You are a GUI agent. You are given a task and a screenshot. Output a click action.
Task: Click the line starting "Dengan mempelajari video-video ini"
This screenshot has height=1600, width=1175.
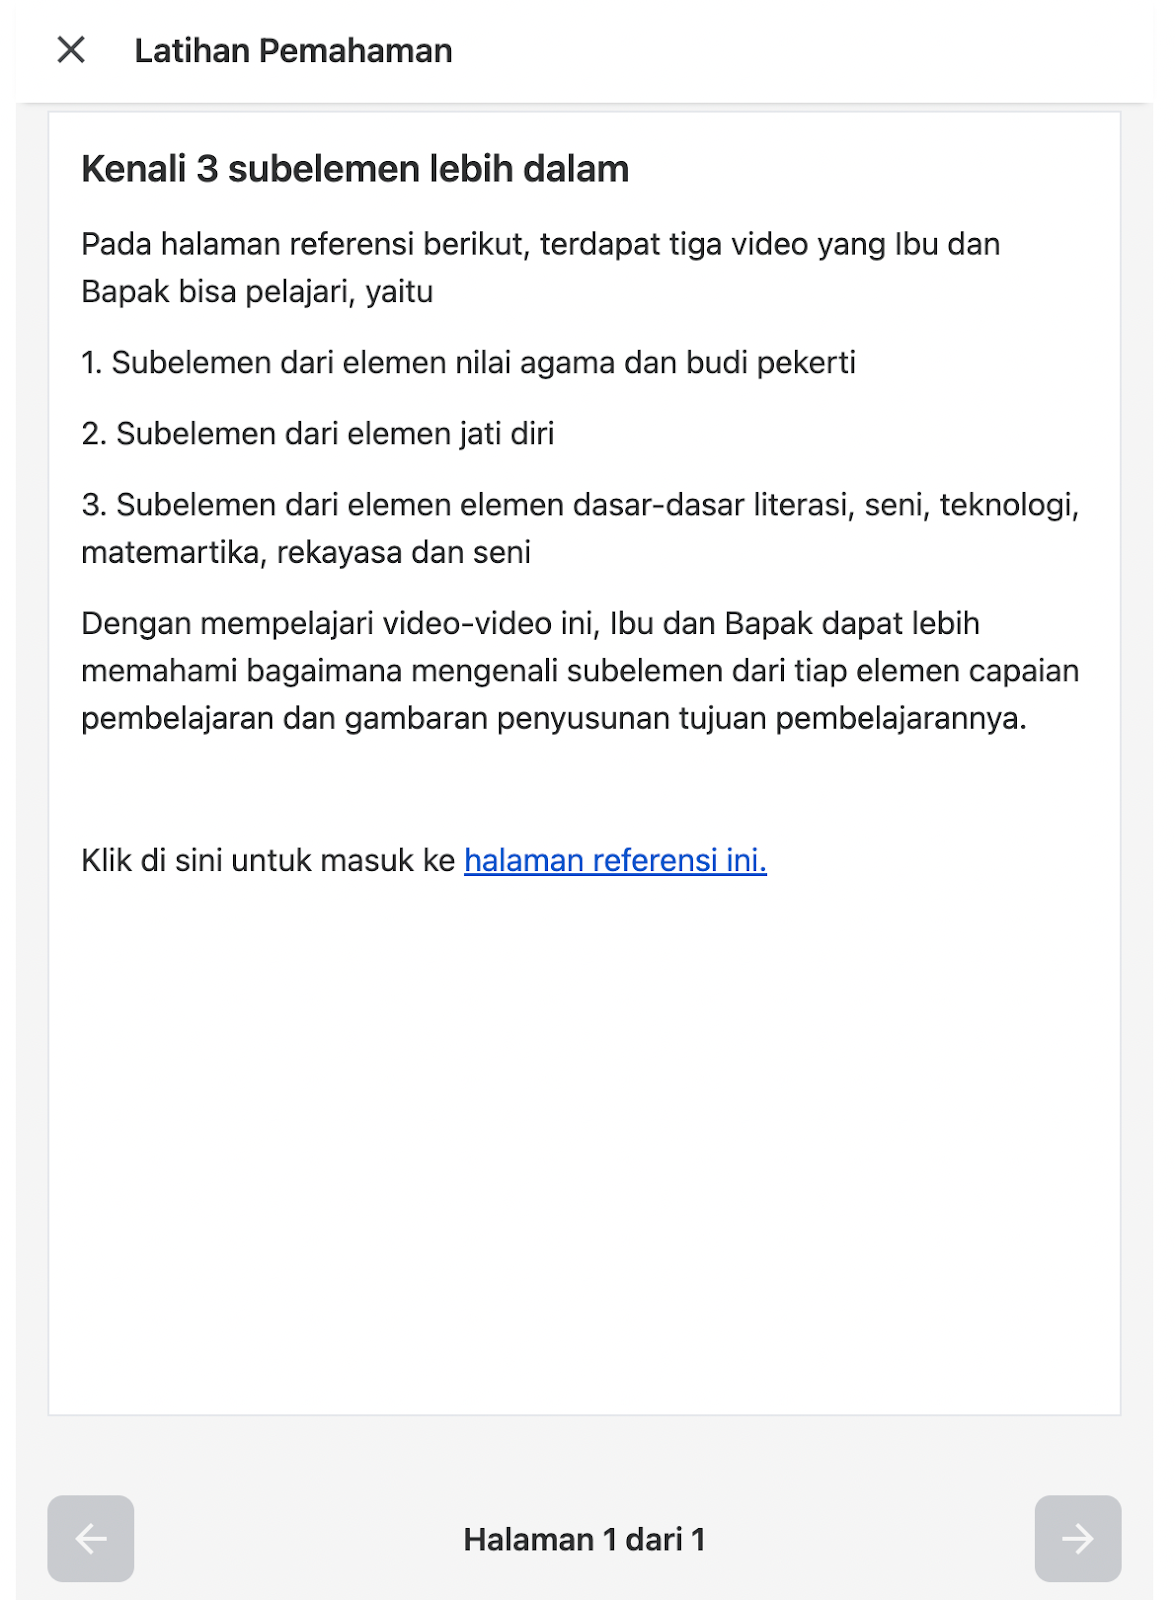[x=530, y=623]
